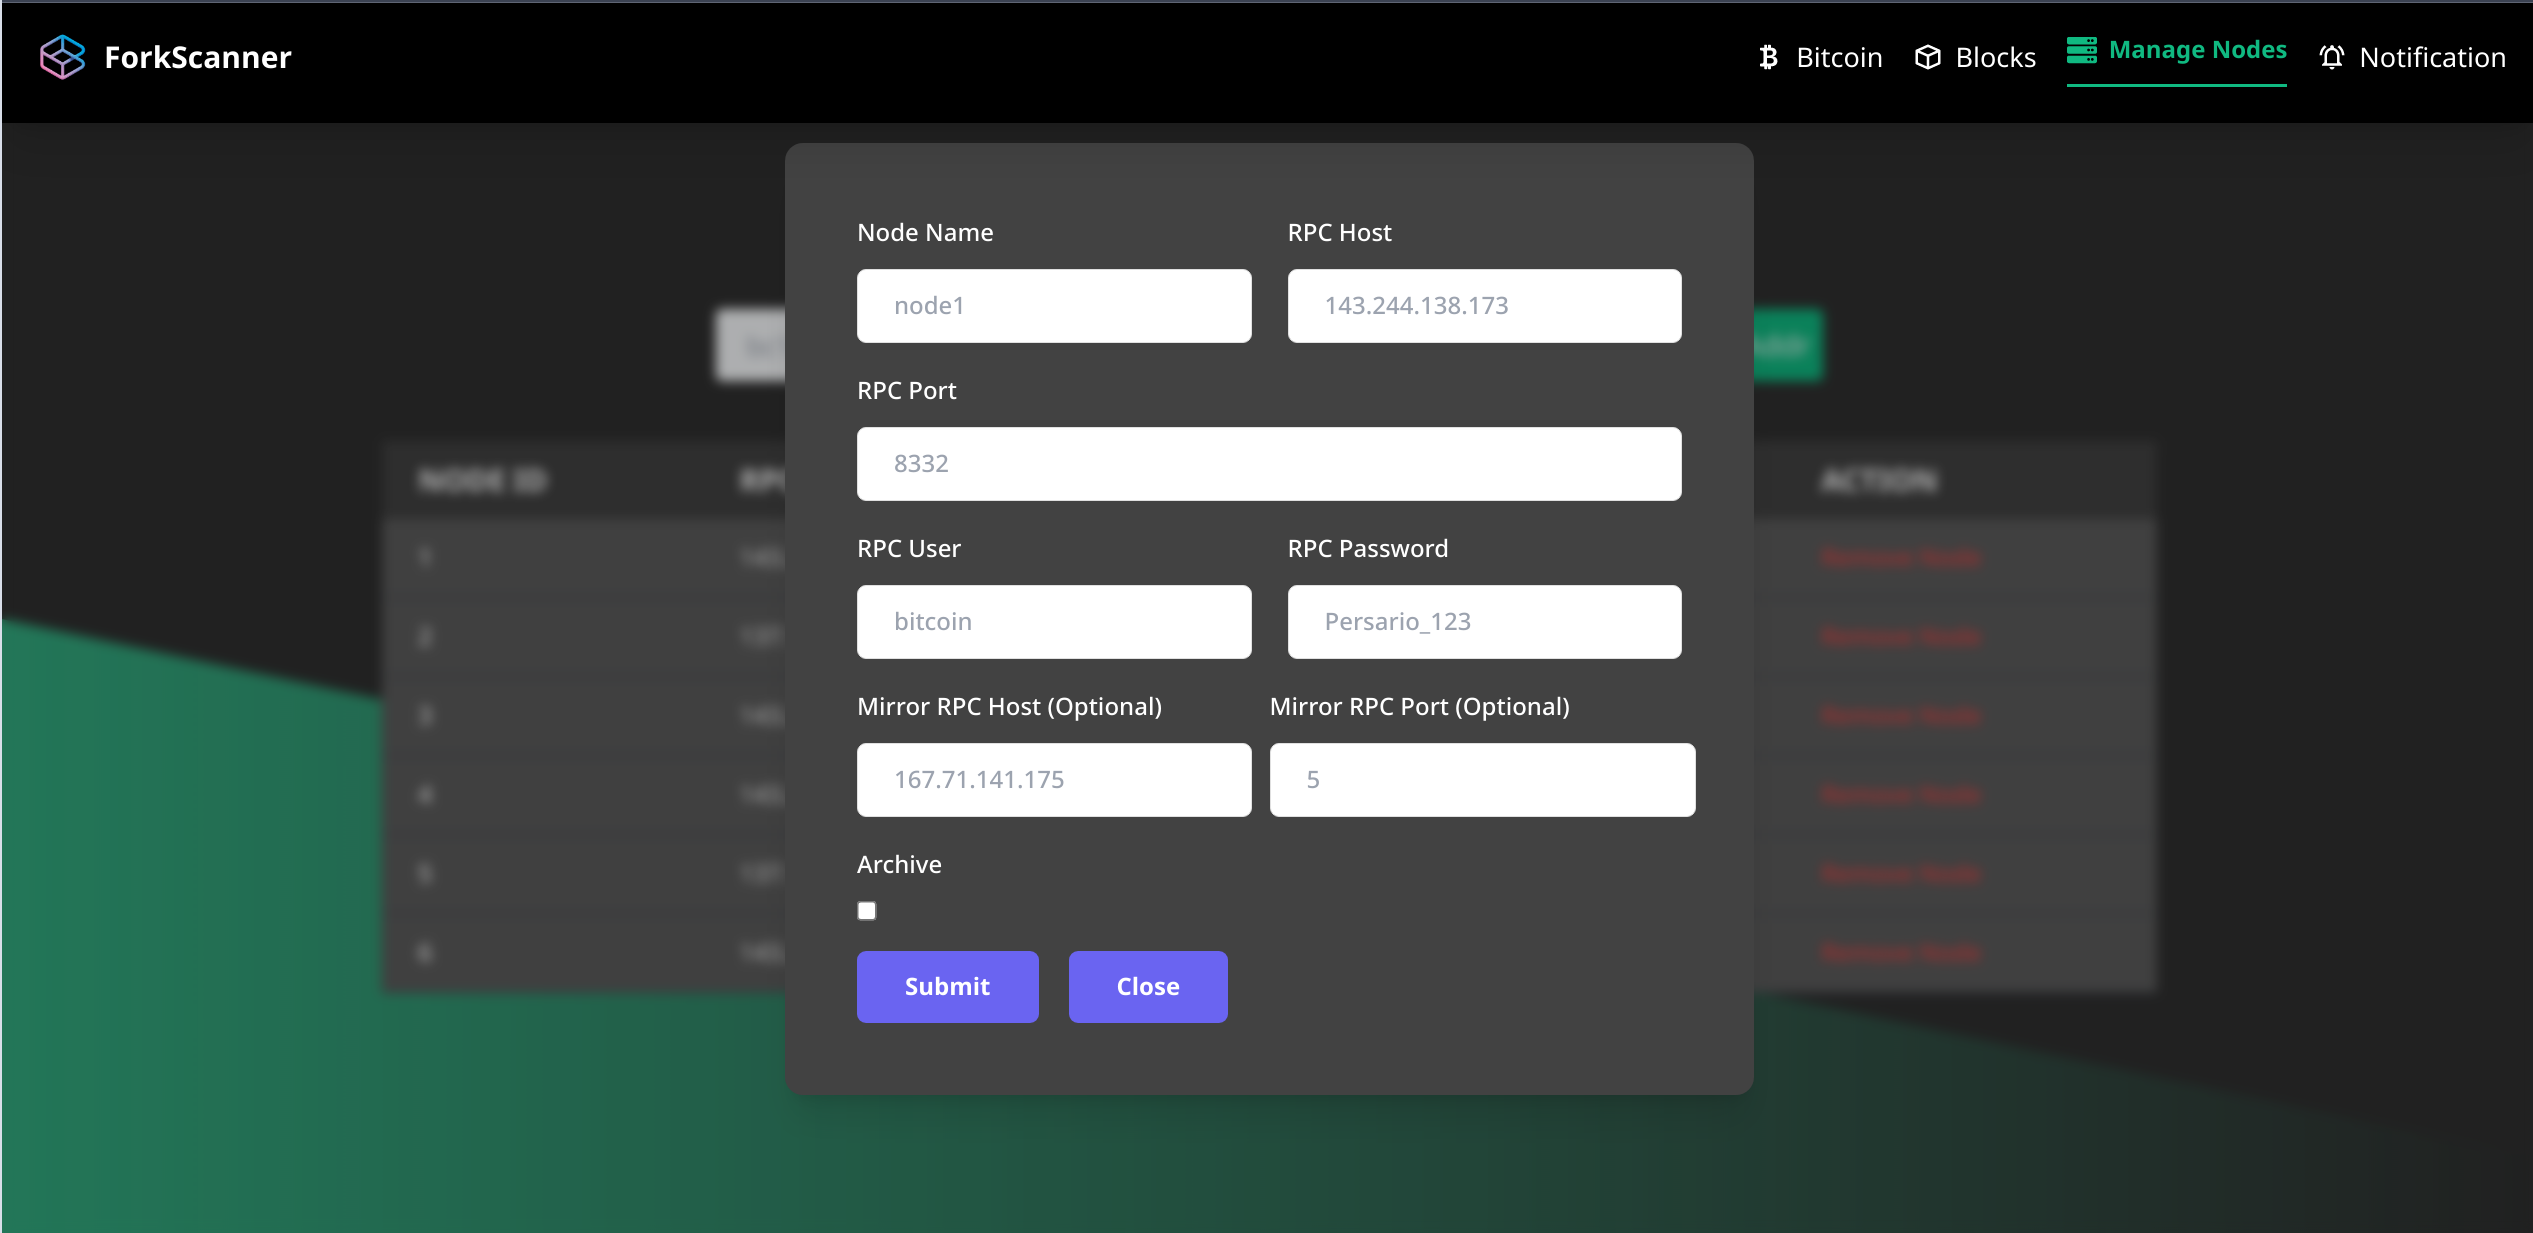Click the Notification bell icon
Screen dimensions: 2533x1233
click(x=2331, y=57)
